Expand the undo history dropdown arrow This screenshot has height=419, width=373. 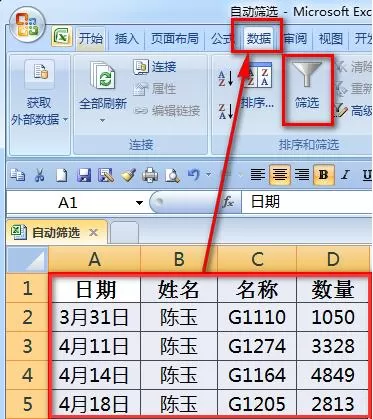point(208,174)
